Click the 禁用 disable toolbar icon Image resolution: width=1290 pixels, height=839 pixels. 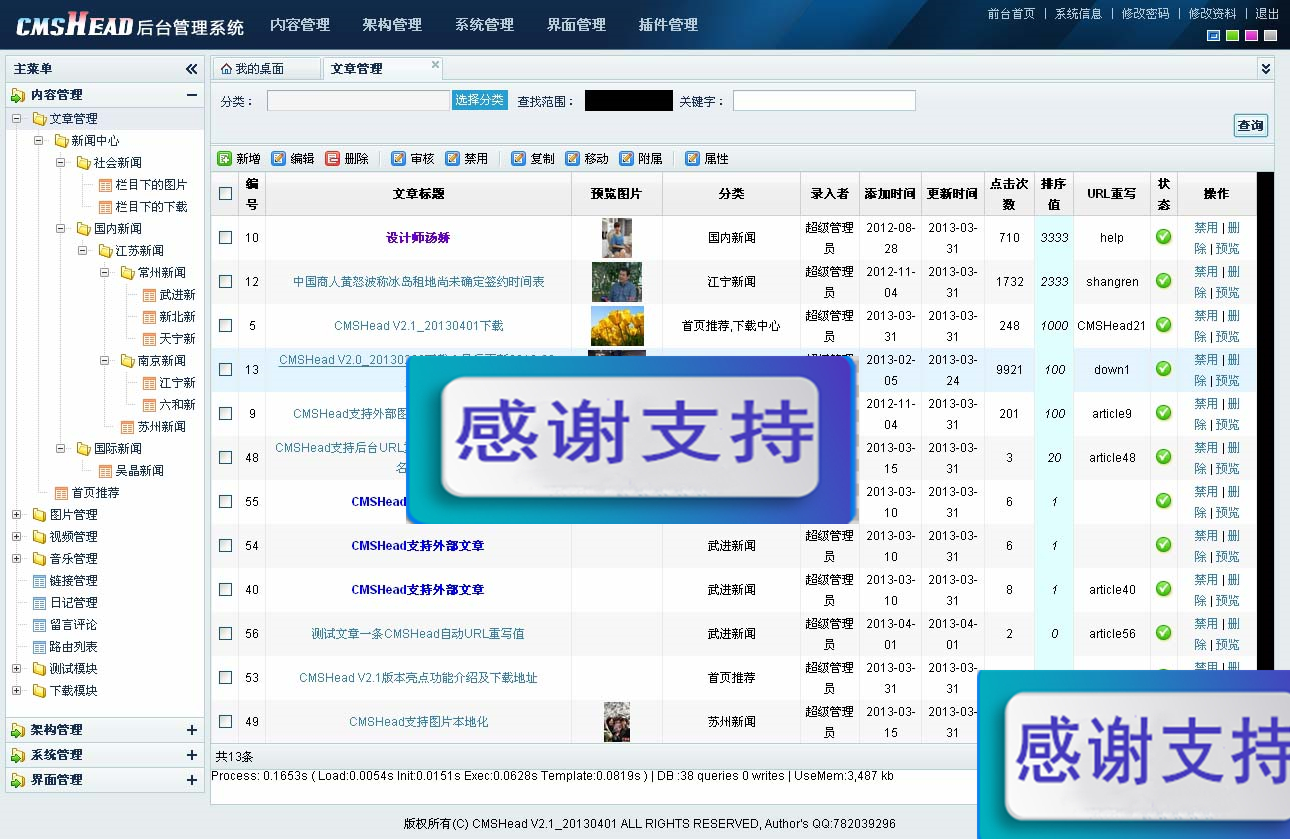[453, 158]
